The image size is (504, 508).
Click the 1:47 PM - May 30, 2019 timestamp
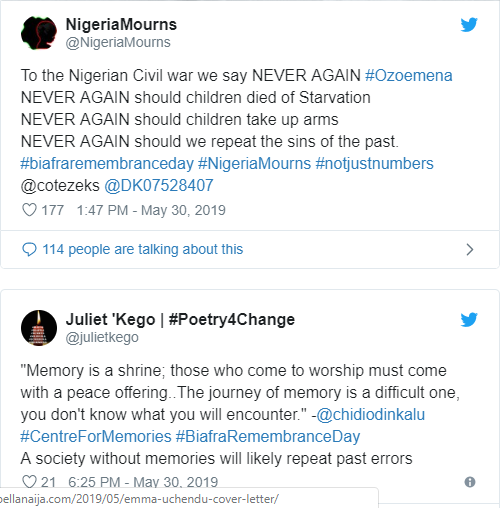pyautogui.click(x=151, y=210)
